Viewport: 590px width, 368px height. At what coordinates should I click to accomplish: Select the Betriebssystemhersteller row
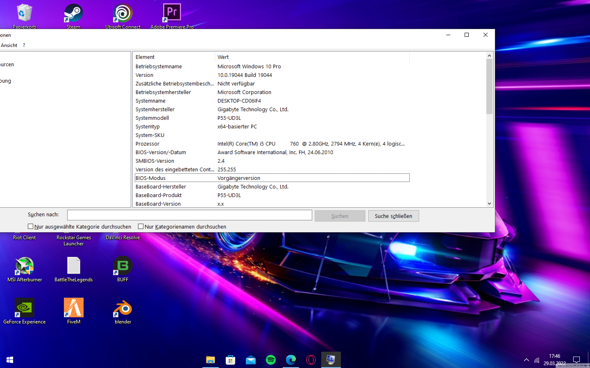[x=272, y=92]
